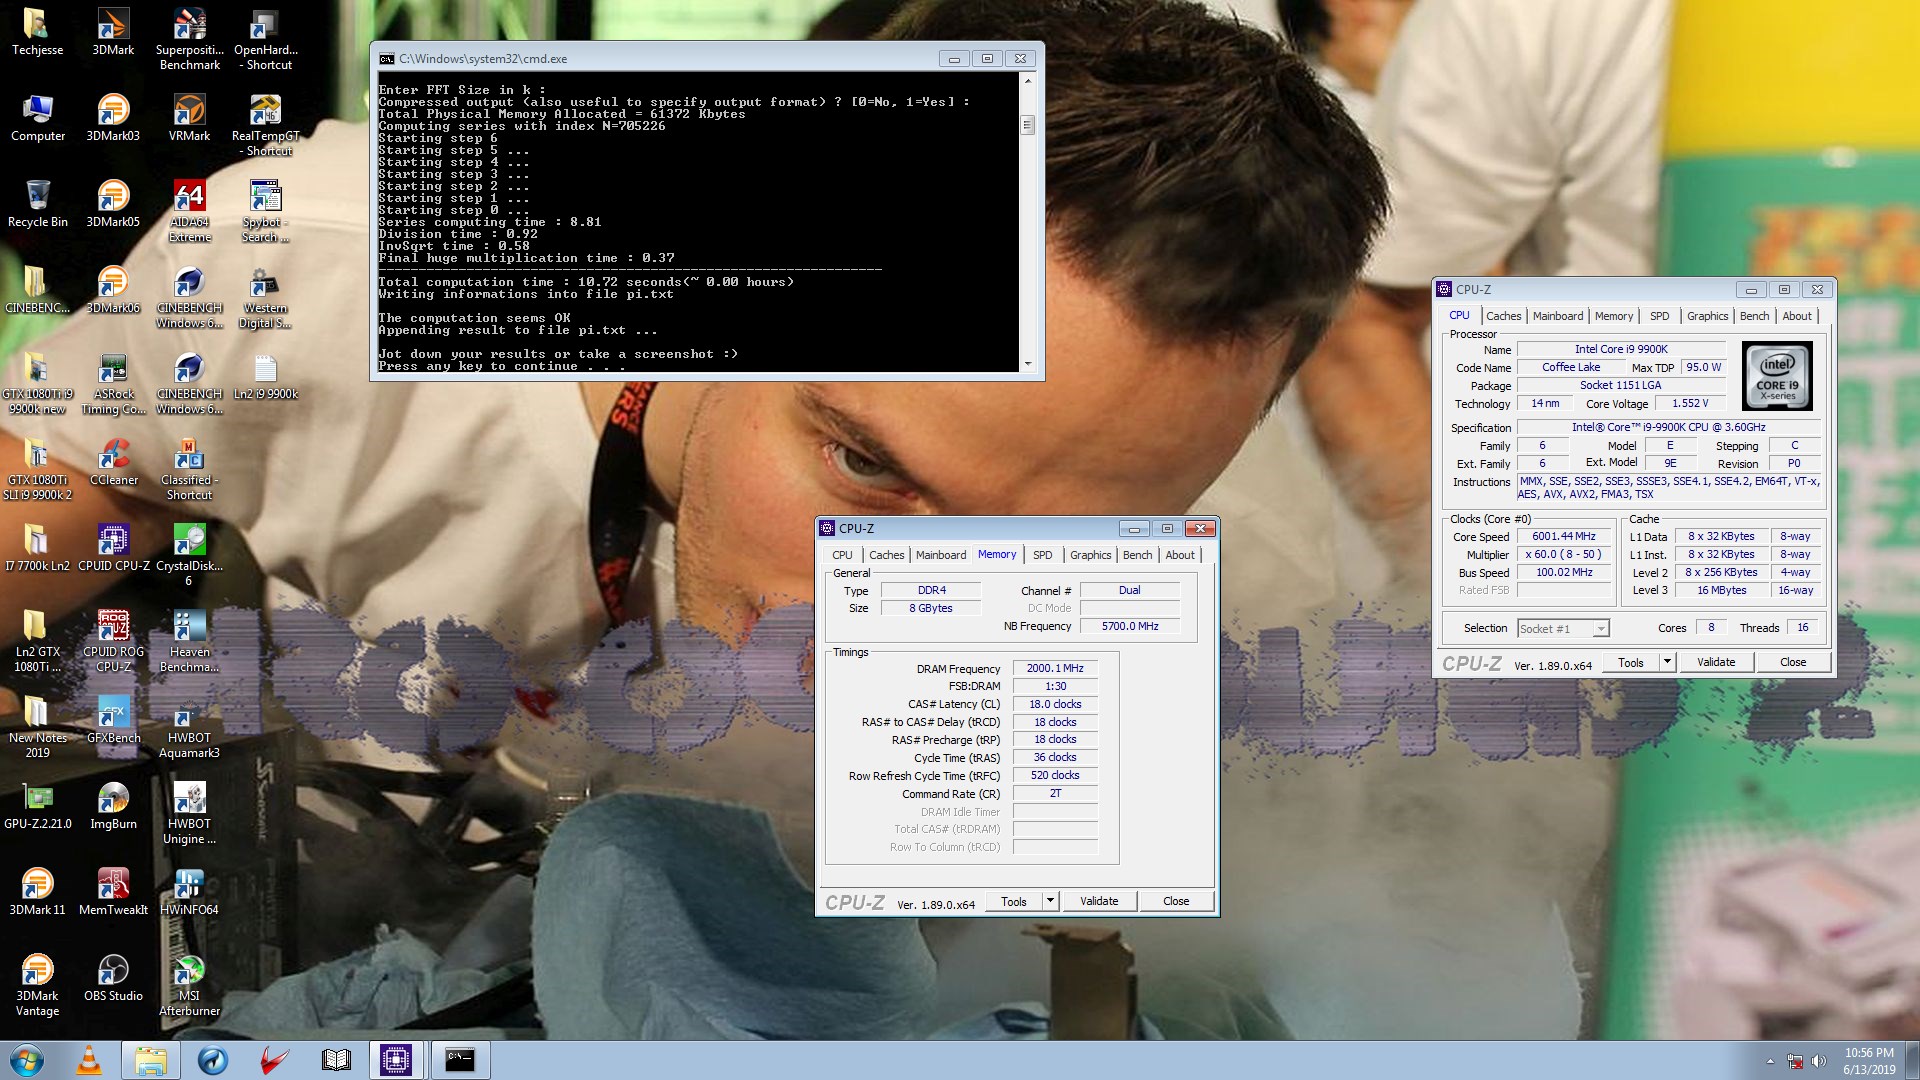The height and width of the screenshot is (1080, 1920).
Task: Launch CINEBENCH Windows 64 upper icon
Action: click(x=189, y=297)
